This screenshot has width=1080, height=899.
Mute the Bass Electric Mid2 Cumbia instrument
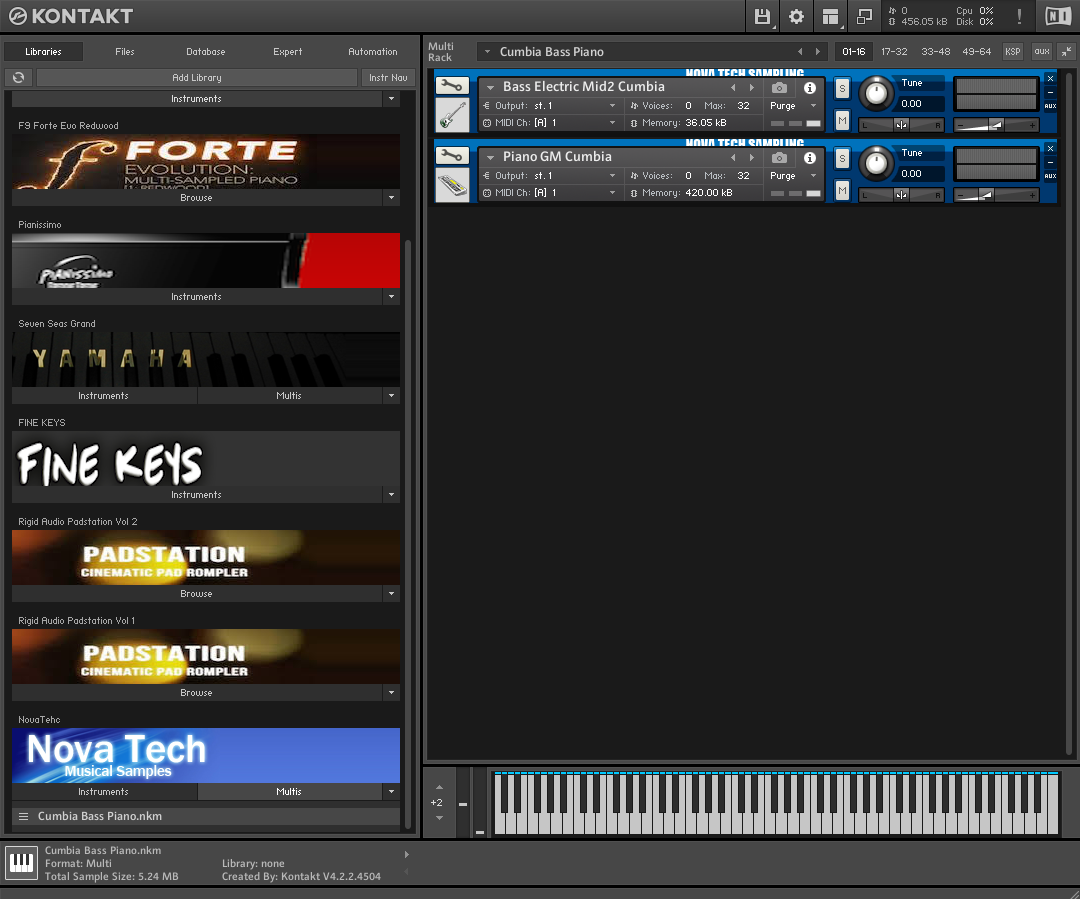(842, 121)
